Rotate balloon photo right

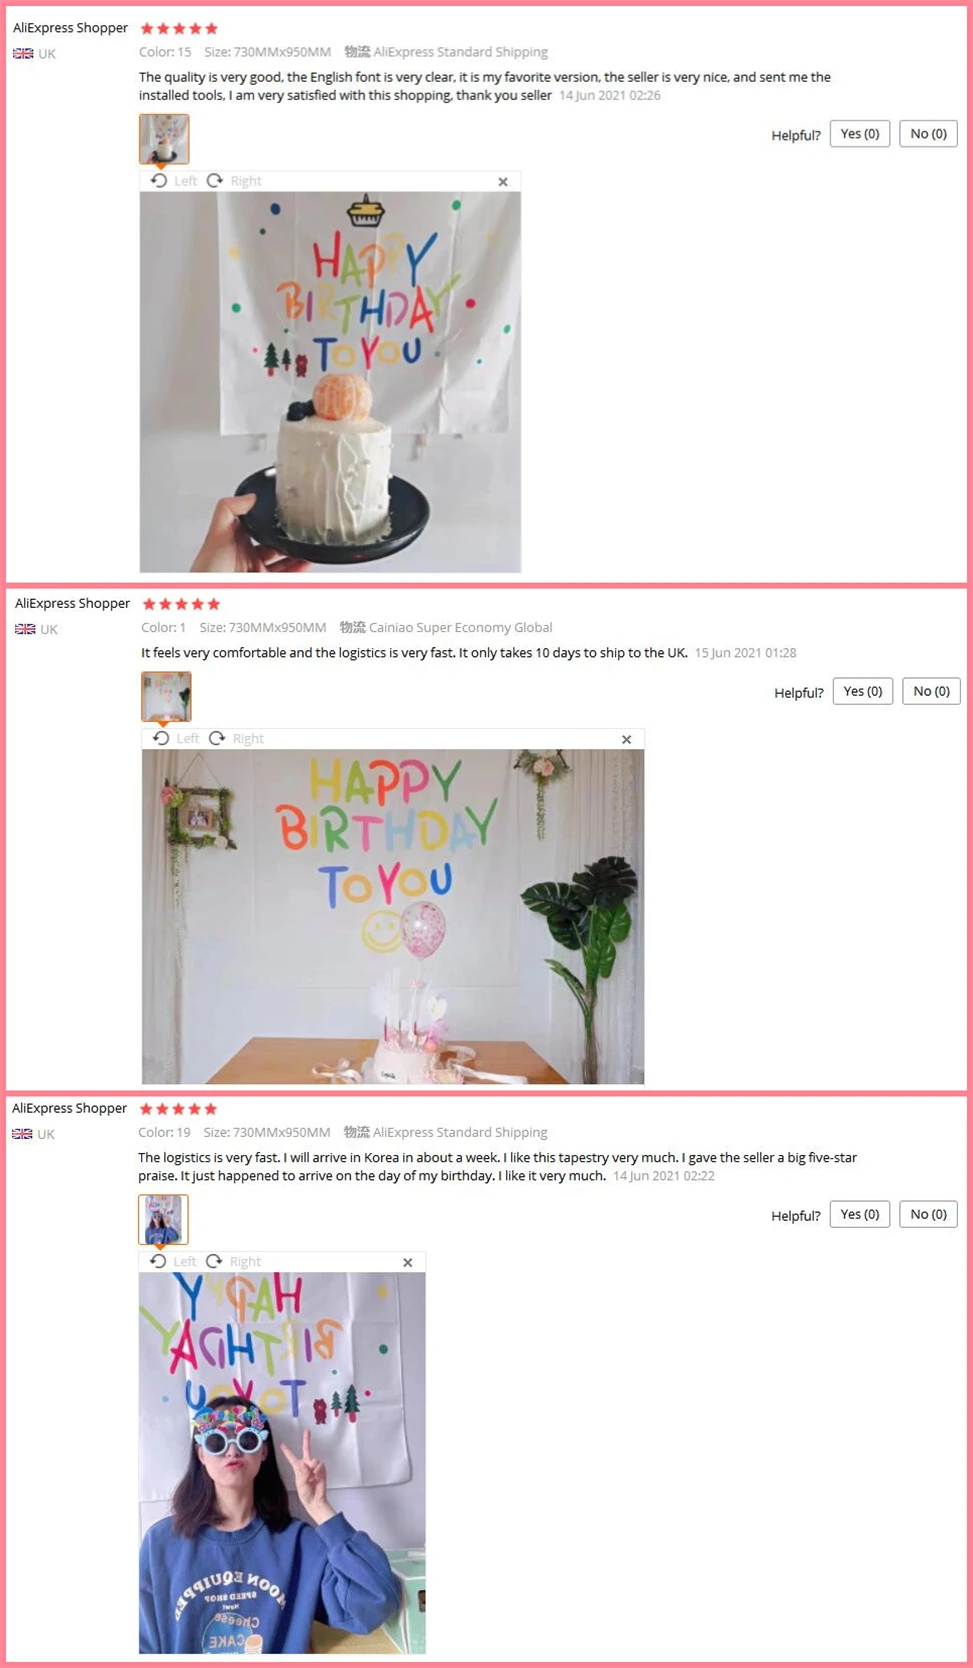click(236, 739)
